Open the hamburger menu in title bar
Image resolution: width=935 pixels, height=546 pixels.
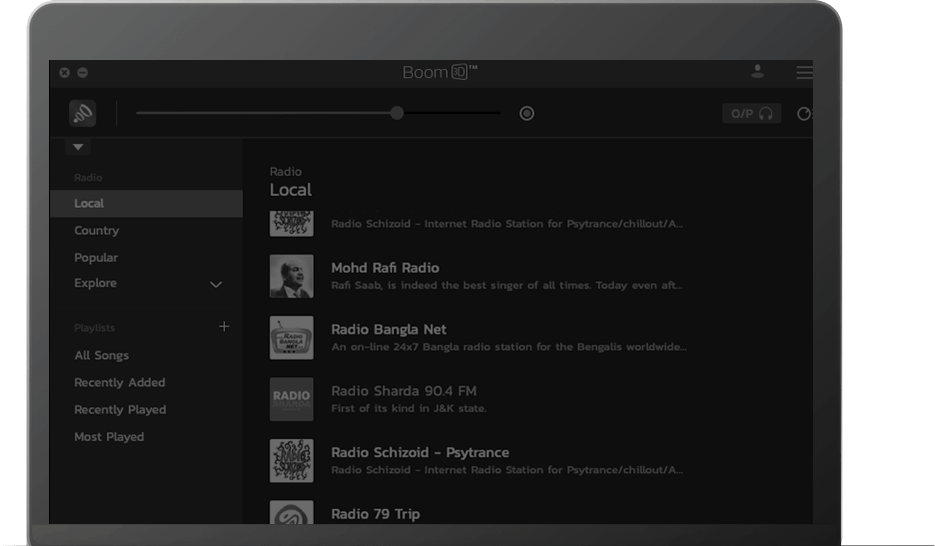[x=804, y=72]
